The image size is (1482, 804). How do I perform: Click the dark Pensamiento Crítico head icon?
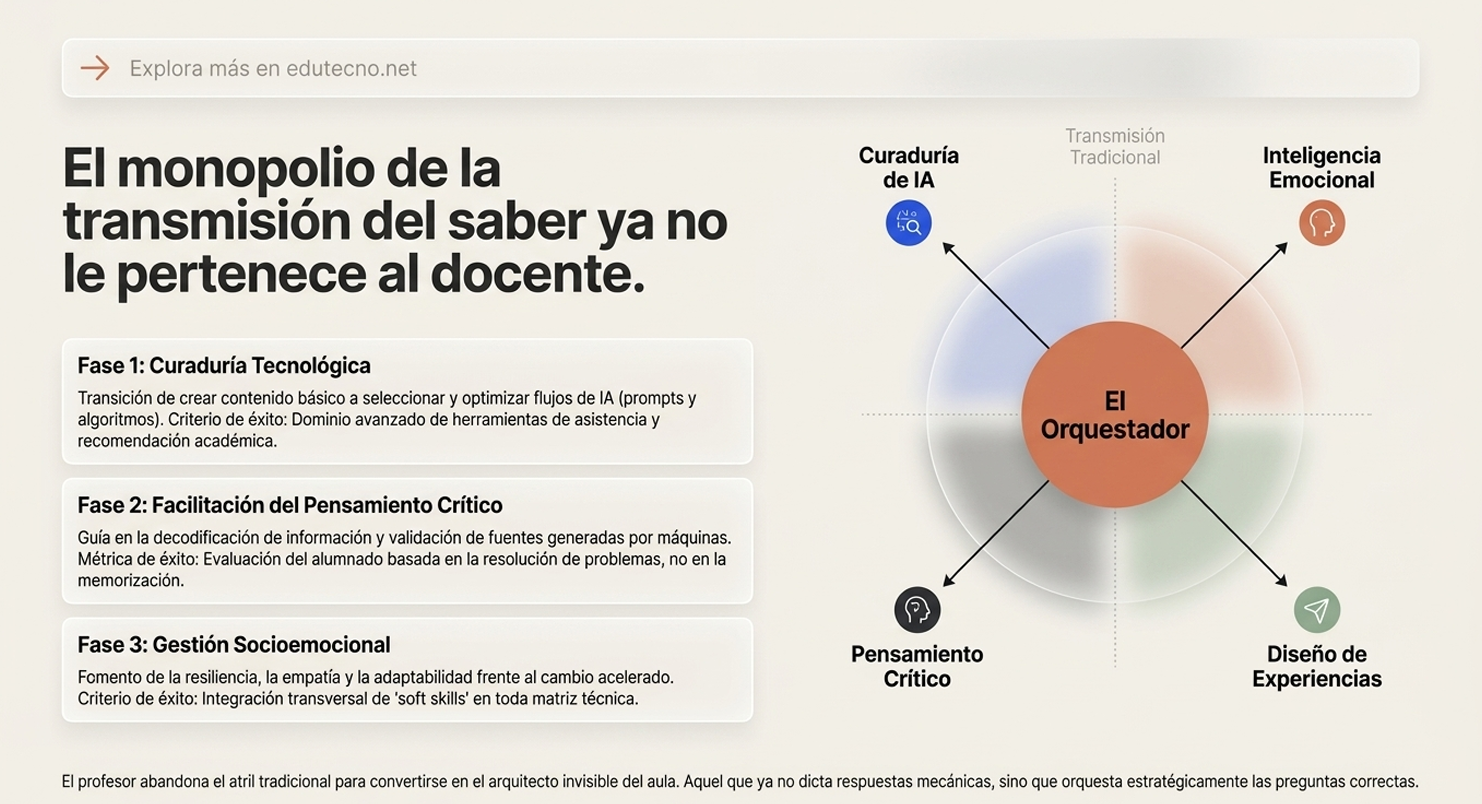(x=917, y=610)
